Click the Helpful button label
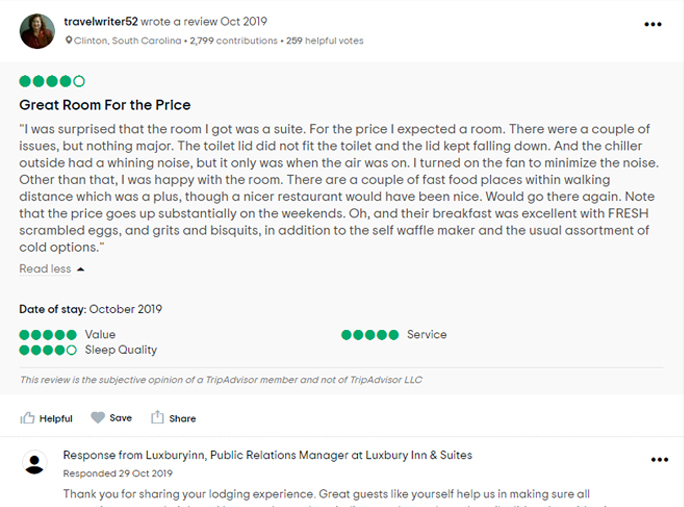The height and width of the screenshot is (507, 684). [56, 419]
